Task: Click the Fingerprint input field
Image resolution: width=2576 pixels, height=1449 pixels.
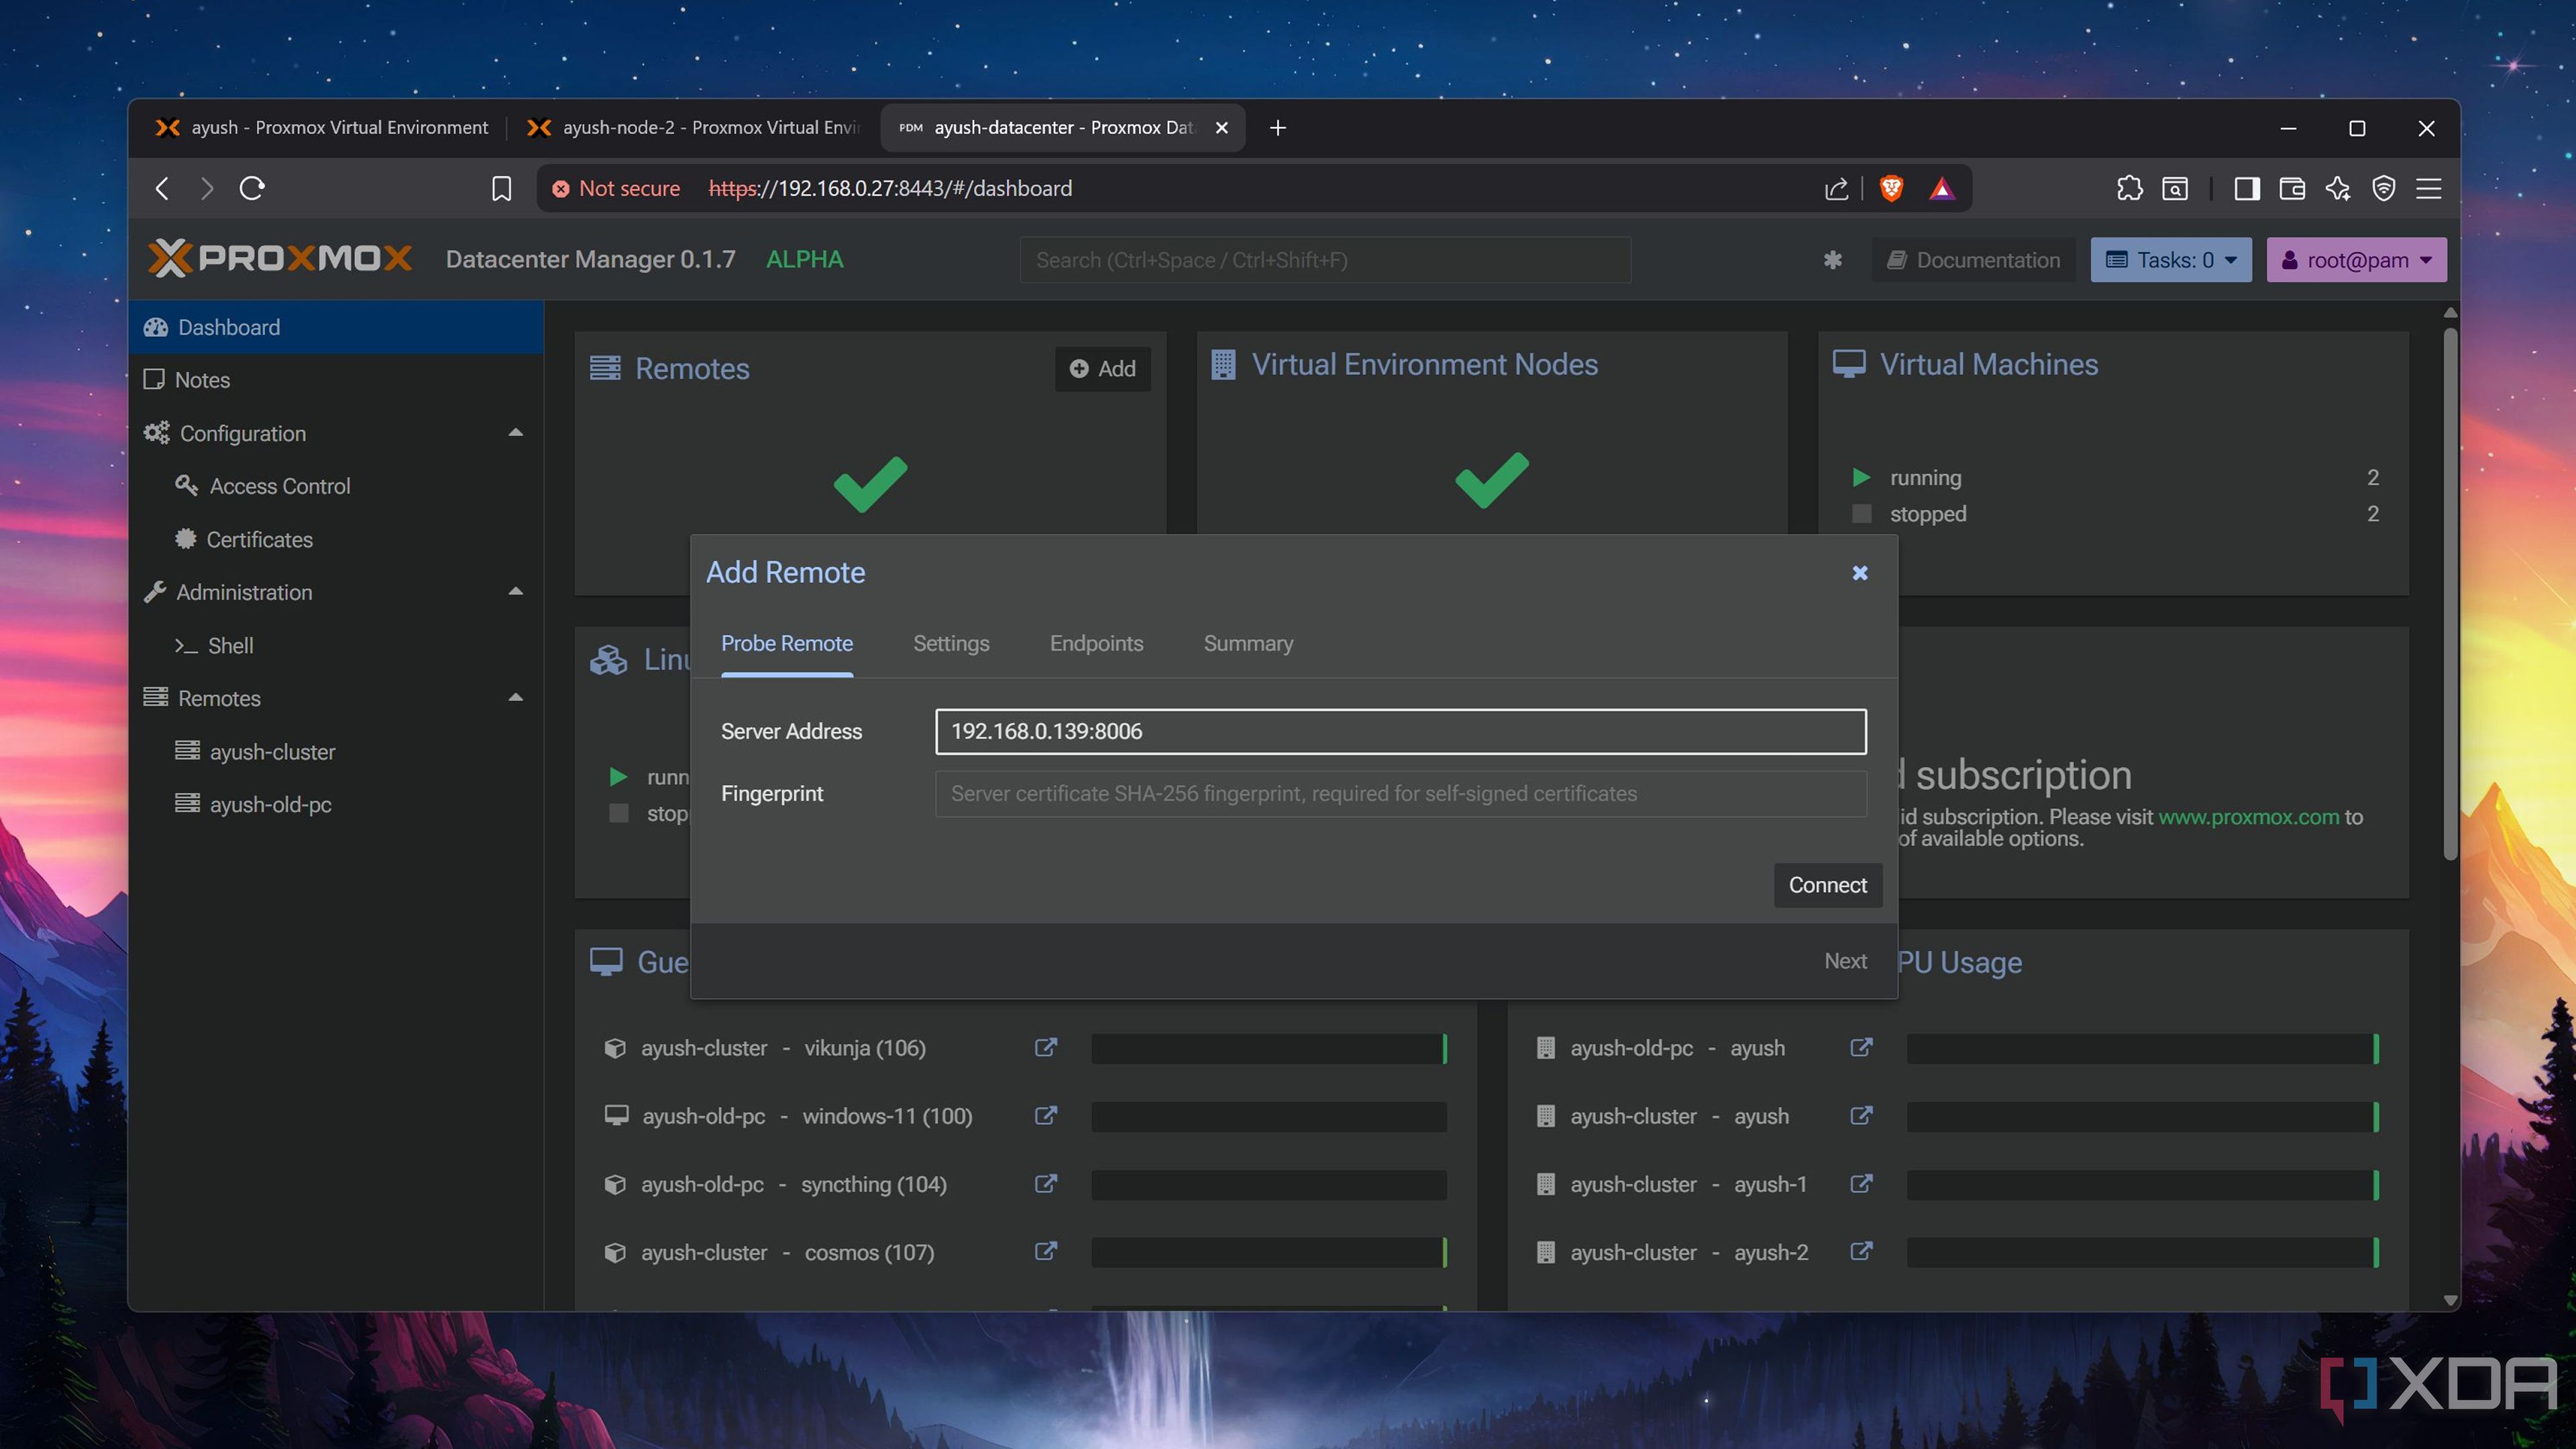Action: (x=1400, y=793)
